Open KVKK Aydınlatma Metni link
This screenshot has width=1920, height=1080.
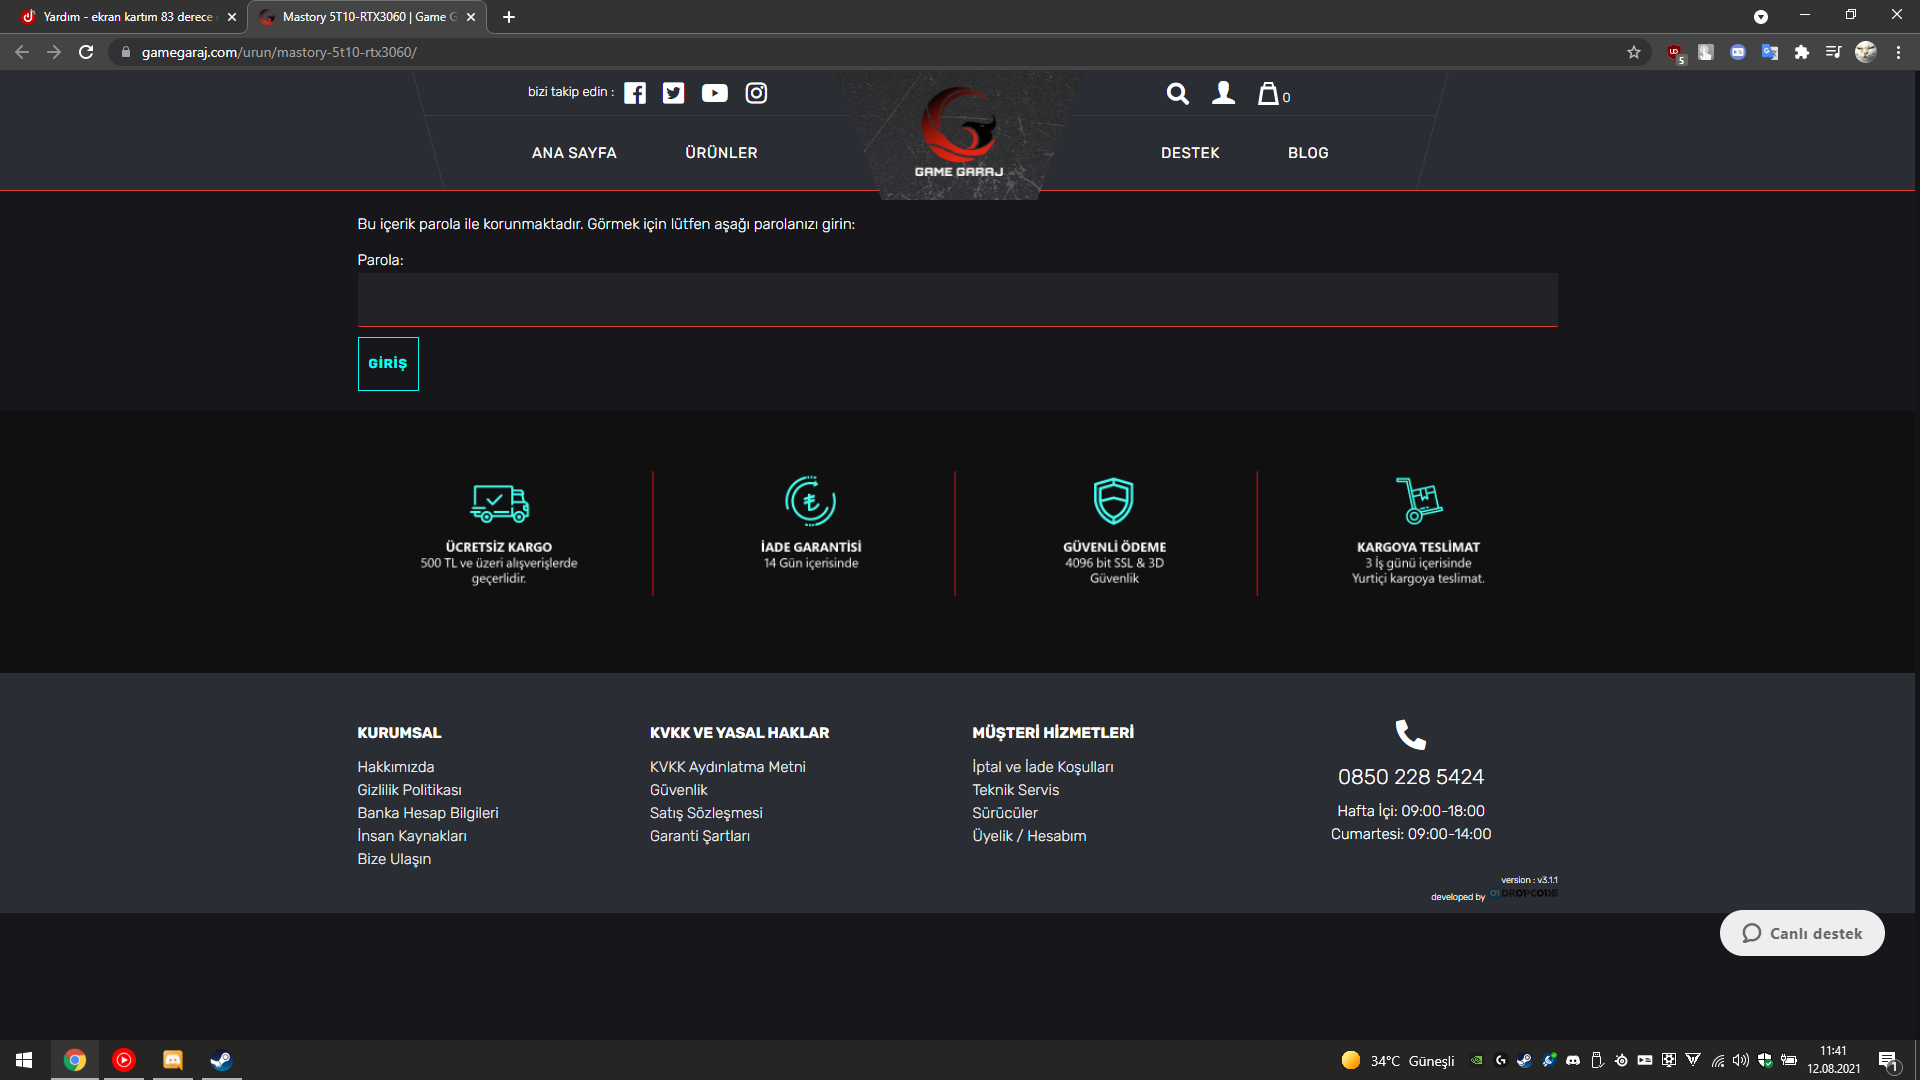click(727, 767)
